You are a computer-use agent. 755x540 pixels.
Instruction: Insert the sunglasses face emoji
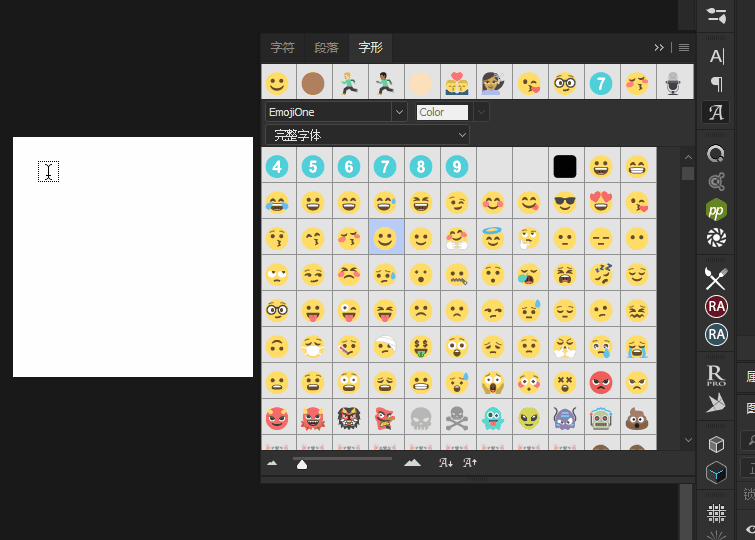pos(565,202)
